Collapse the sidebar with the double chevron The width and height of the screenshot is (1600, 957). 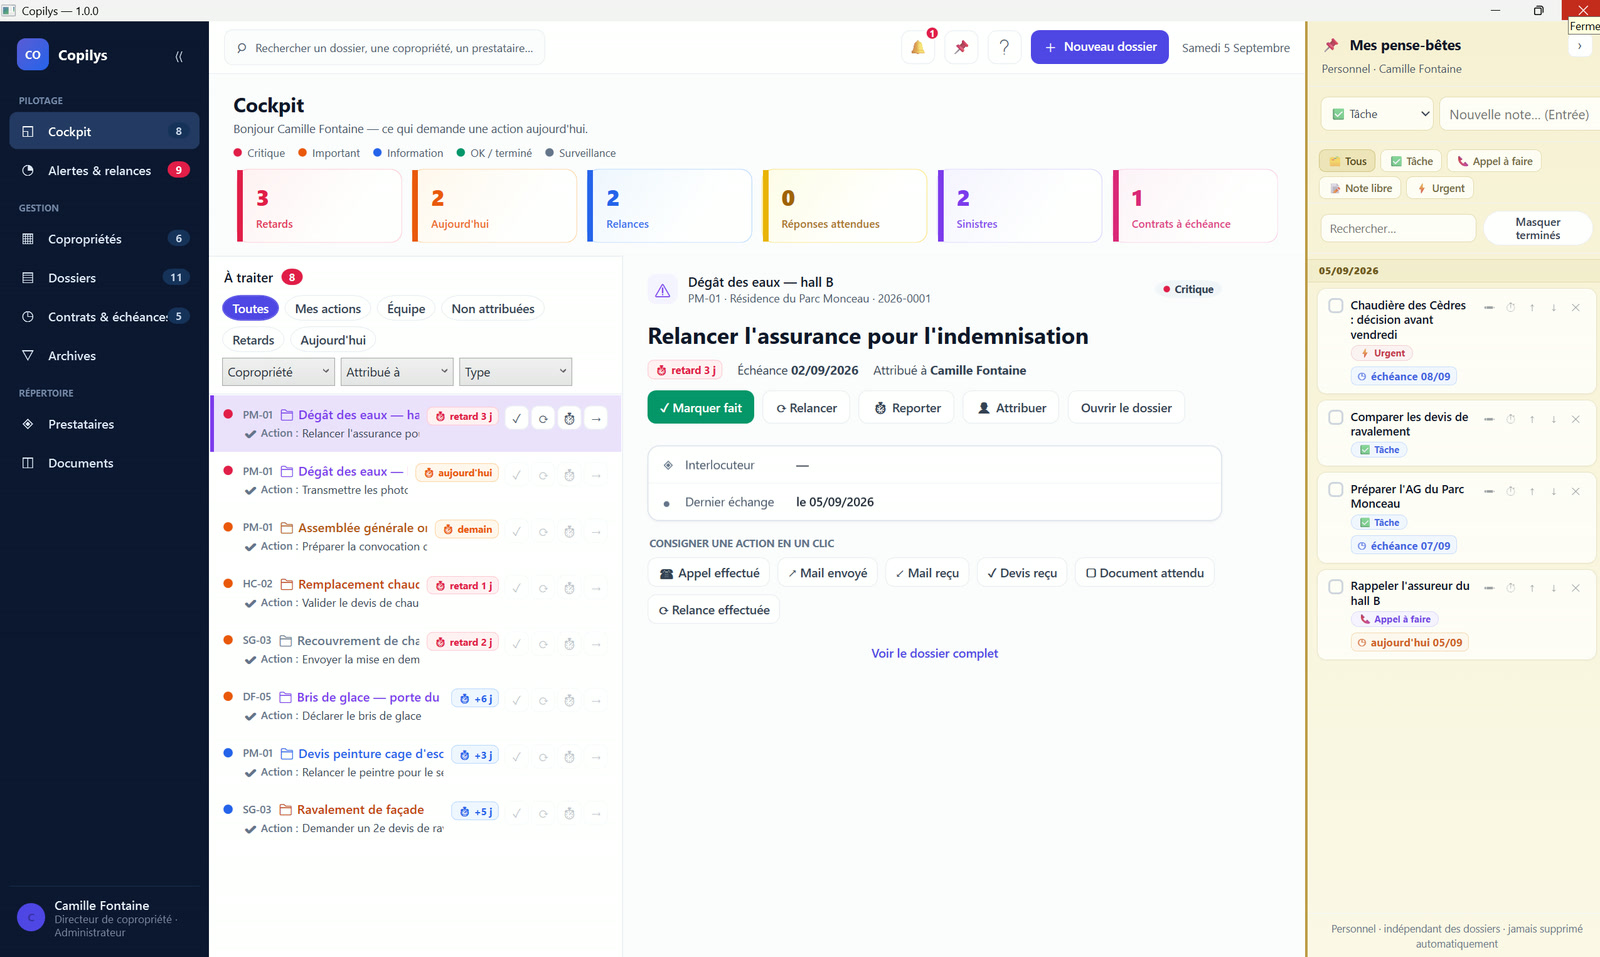pyautogui.click(x=179, y=56)
